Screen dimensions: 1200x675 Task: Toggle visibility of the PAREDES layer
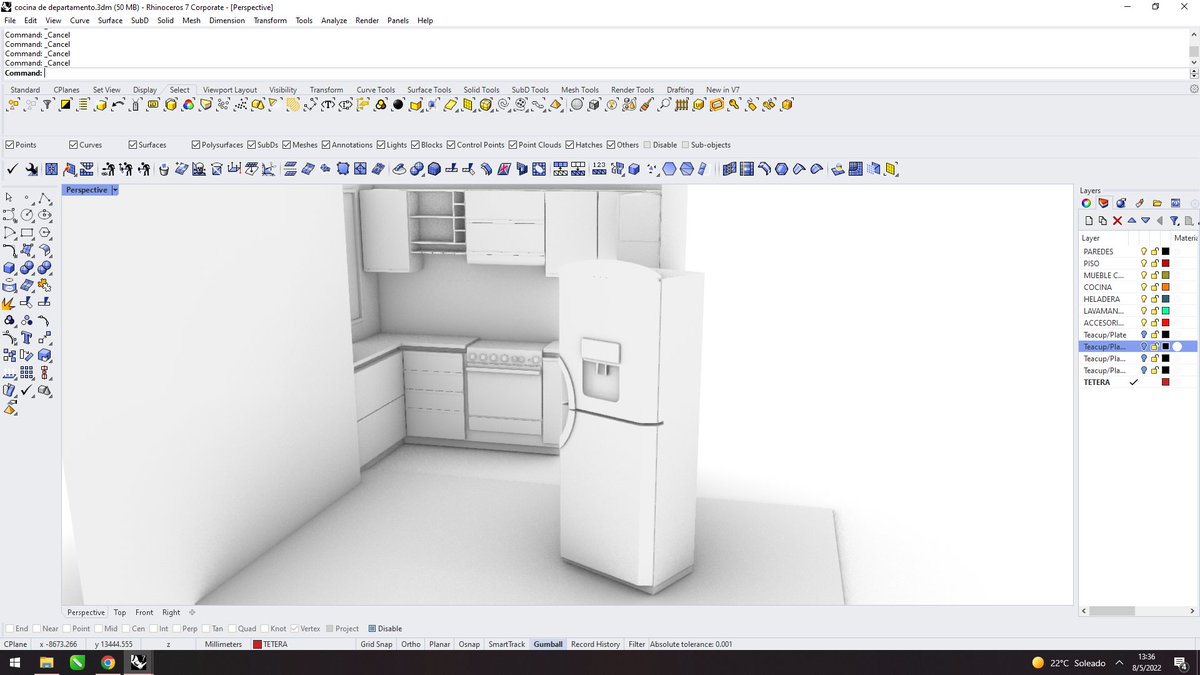[1144, 251]
